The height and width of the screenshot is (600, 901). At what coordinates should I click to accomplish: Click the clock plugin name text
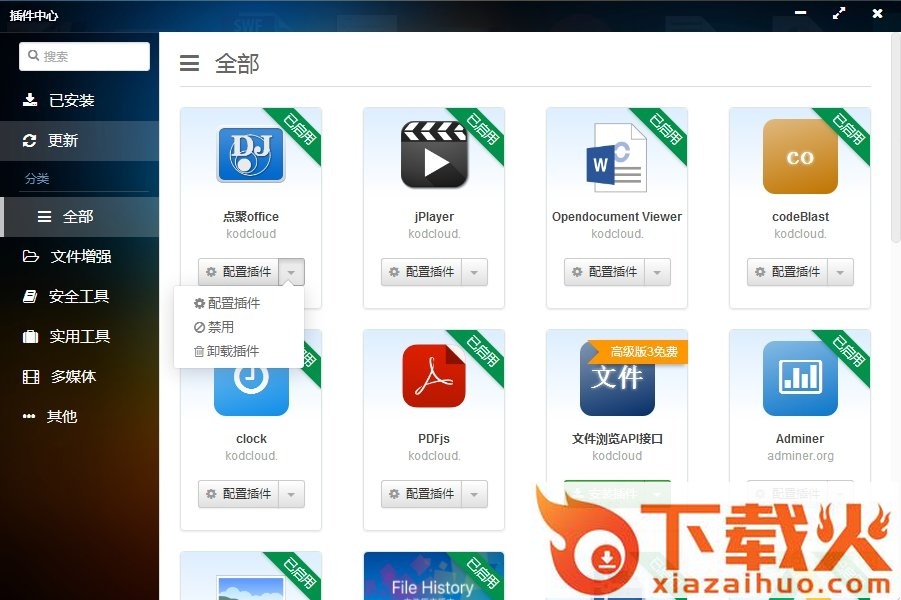click(251, 439)
